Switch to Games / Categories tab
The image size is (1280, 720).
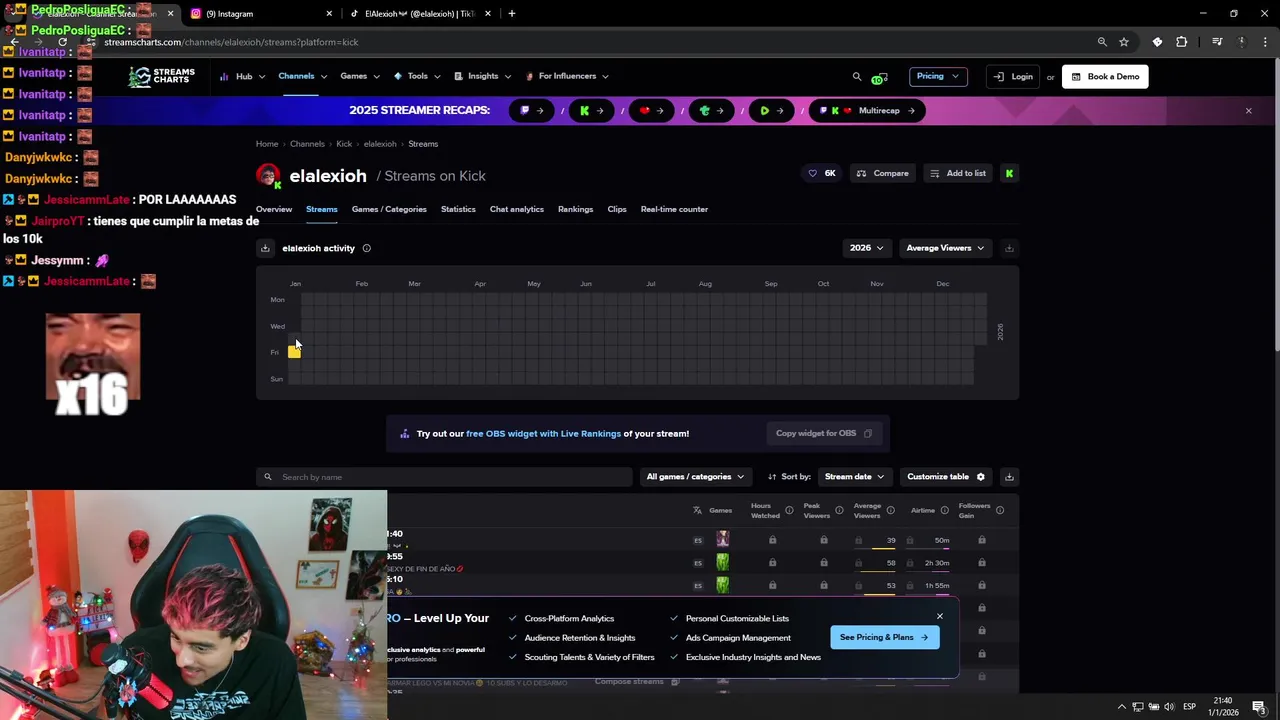pyautogui.click(x=389, y=209)
